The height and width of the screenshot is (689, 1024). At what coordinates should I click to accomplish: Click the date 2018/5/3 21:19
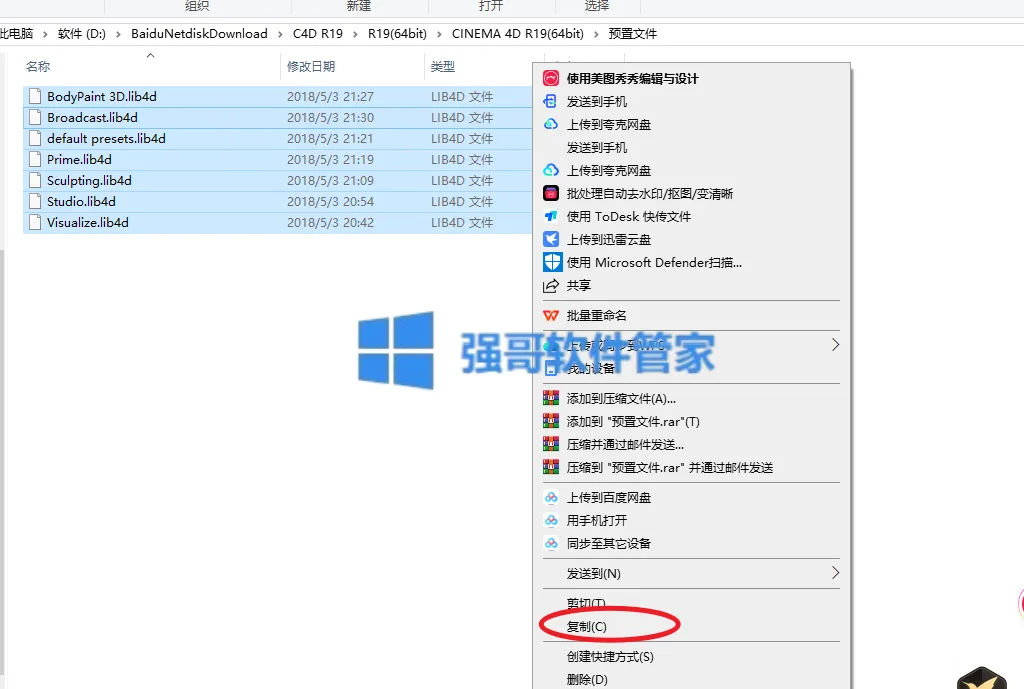(330, 159)
